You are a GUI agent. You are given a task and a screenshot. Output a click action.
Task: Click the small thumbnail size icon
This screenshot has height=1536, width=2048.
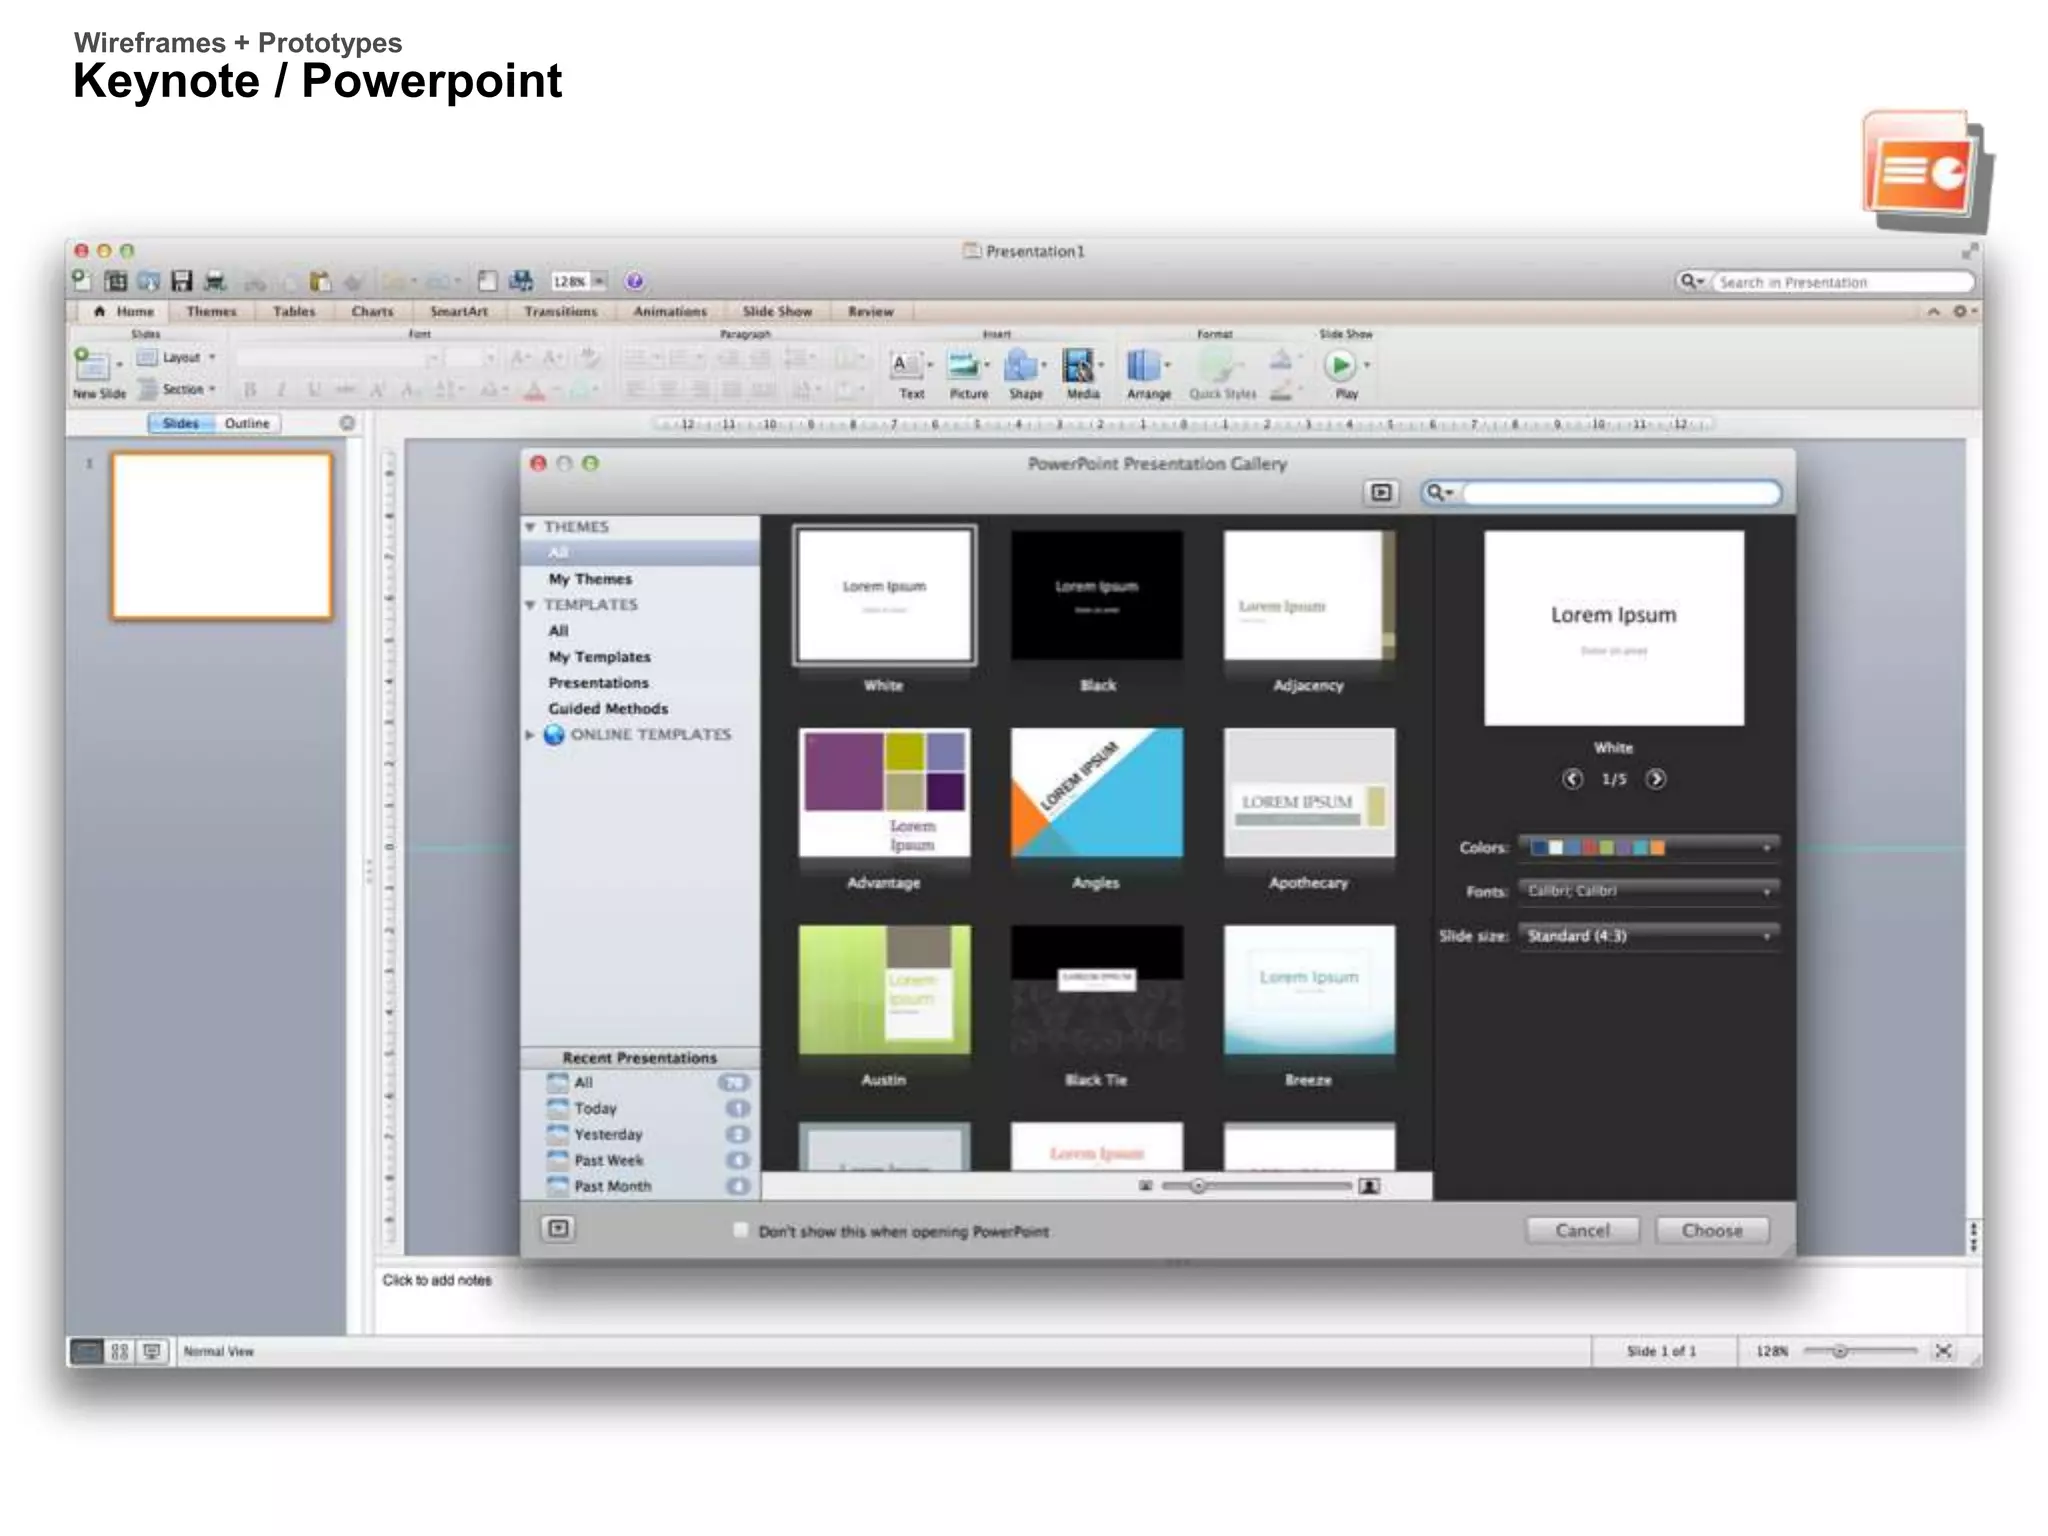1146,1186
